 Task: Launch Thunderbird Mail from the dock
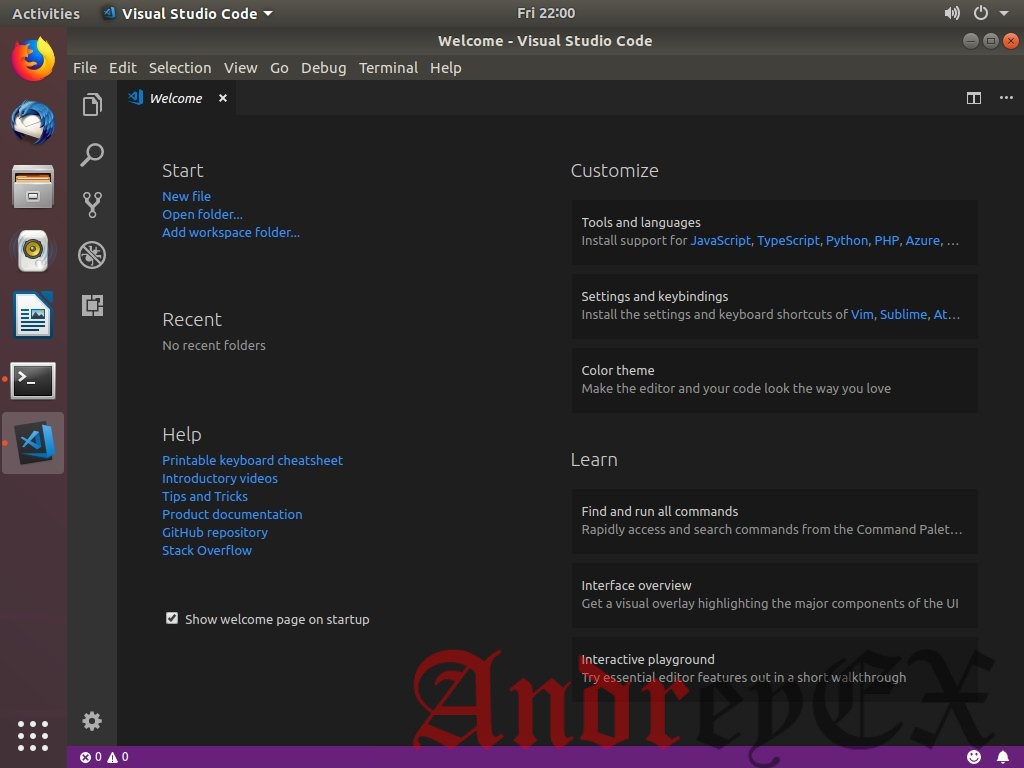tap(33, 122)
